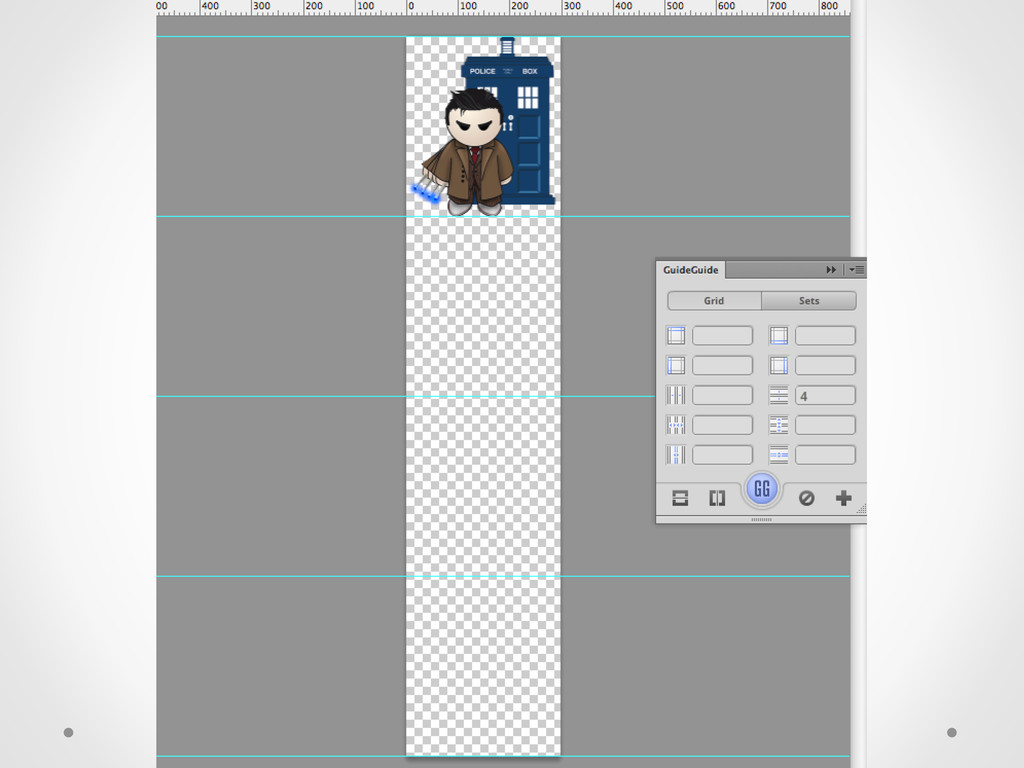Click the column width icon
The image size is (1024, 768).
pos(676,425)
